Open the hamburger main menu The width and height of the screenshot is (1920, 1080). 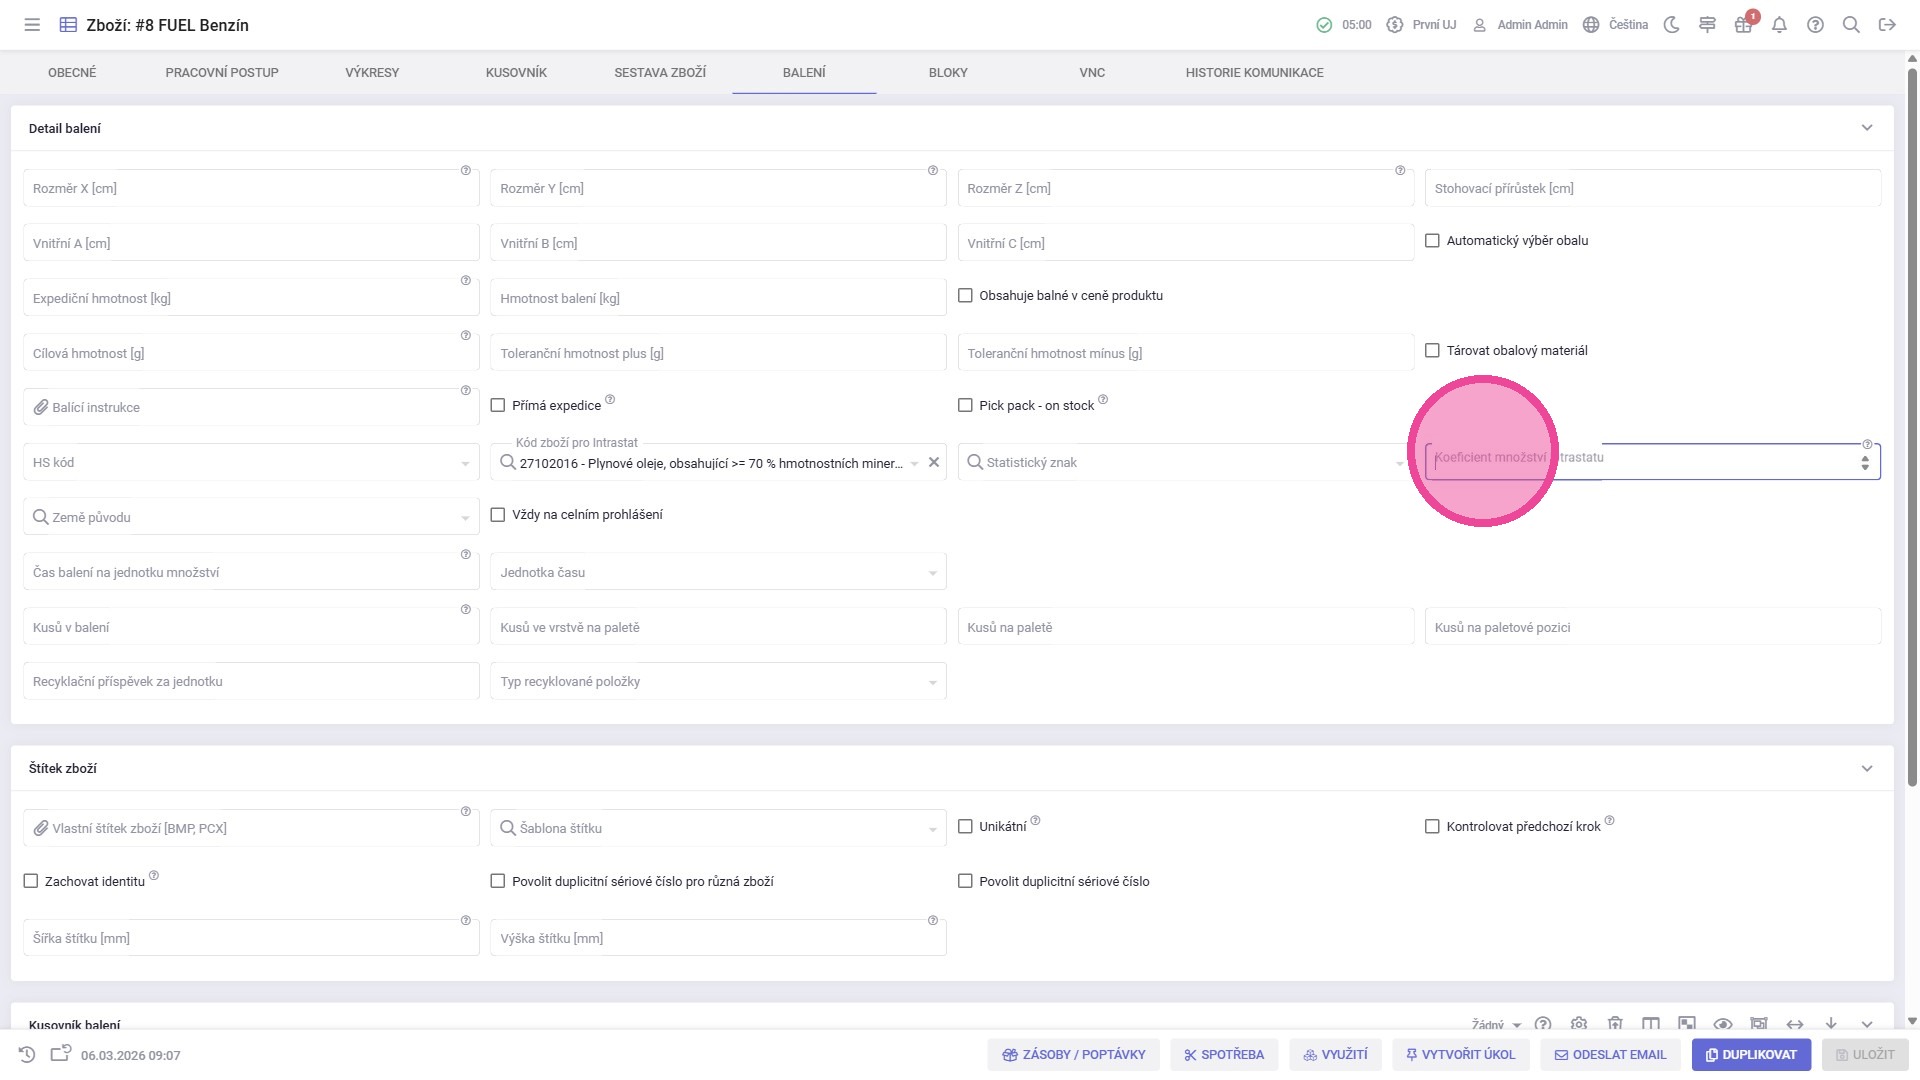32,25
